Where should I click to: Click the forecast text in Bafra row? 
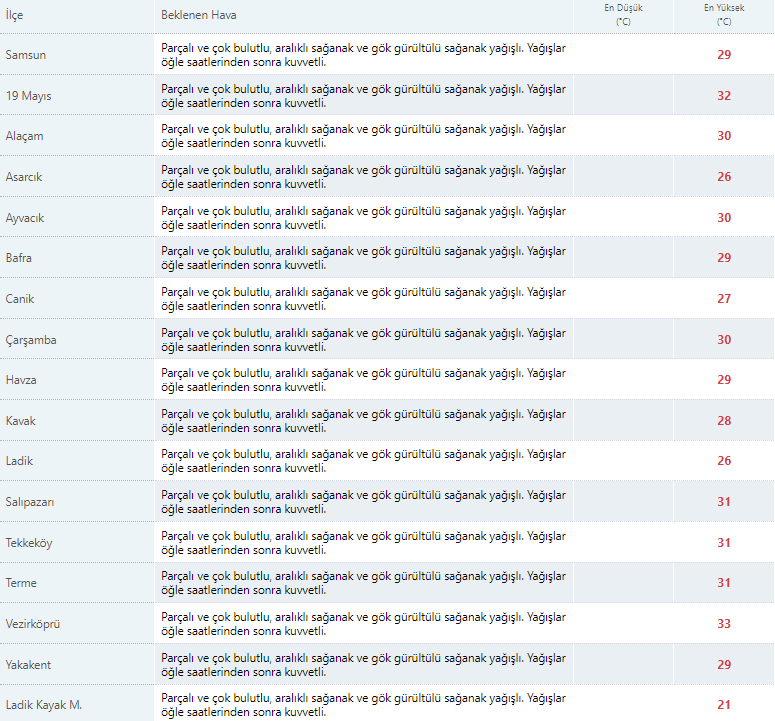pos(363,258)
